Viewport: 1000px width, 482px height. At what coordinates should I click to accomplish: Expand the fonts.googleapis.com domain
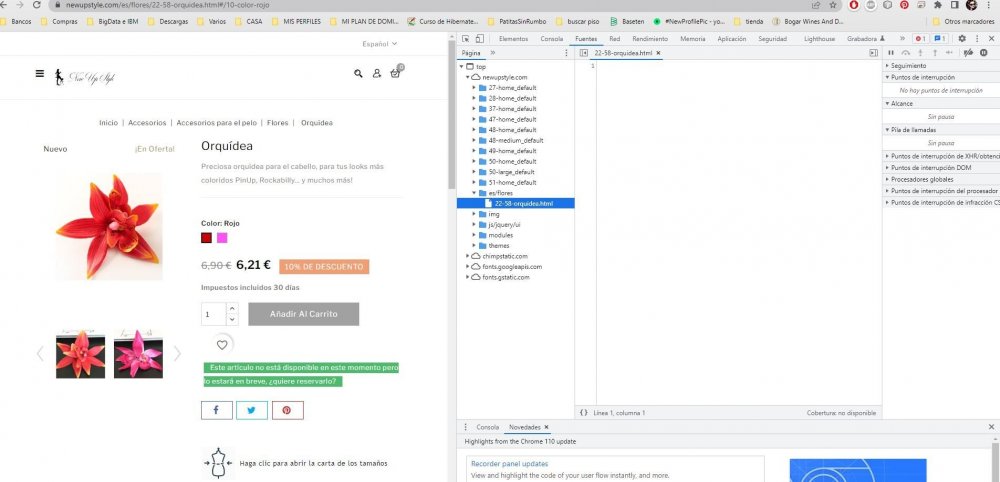point(467,267)
